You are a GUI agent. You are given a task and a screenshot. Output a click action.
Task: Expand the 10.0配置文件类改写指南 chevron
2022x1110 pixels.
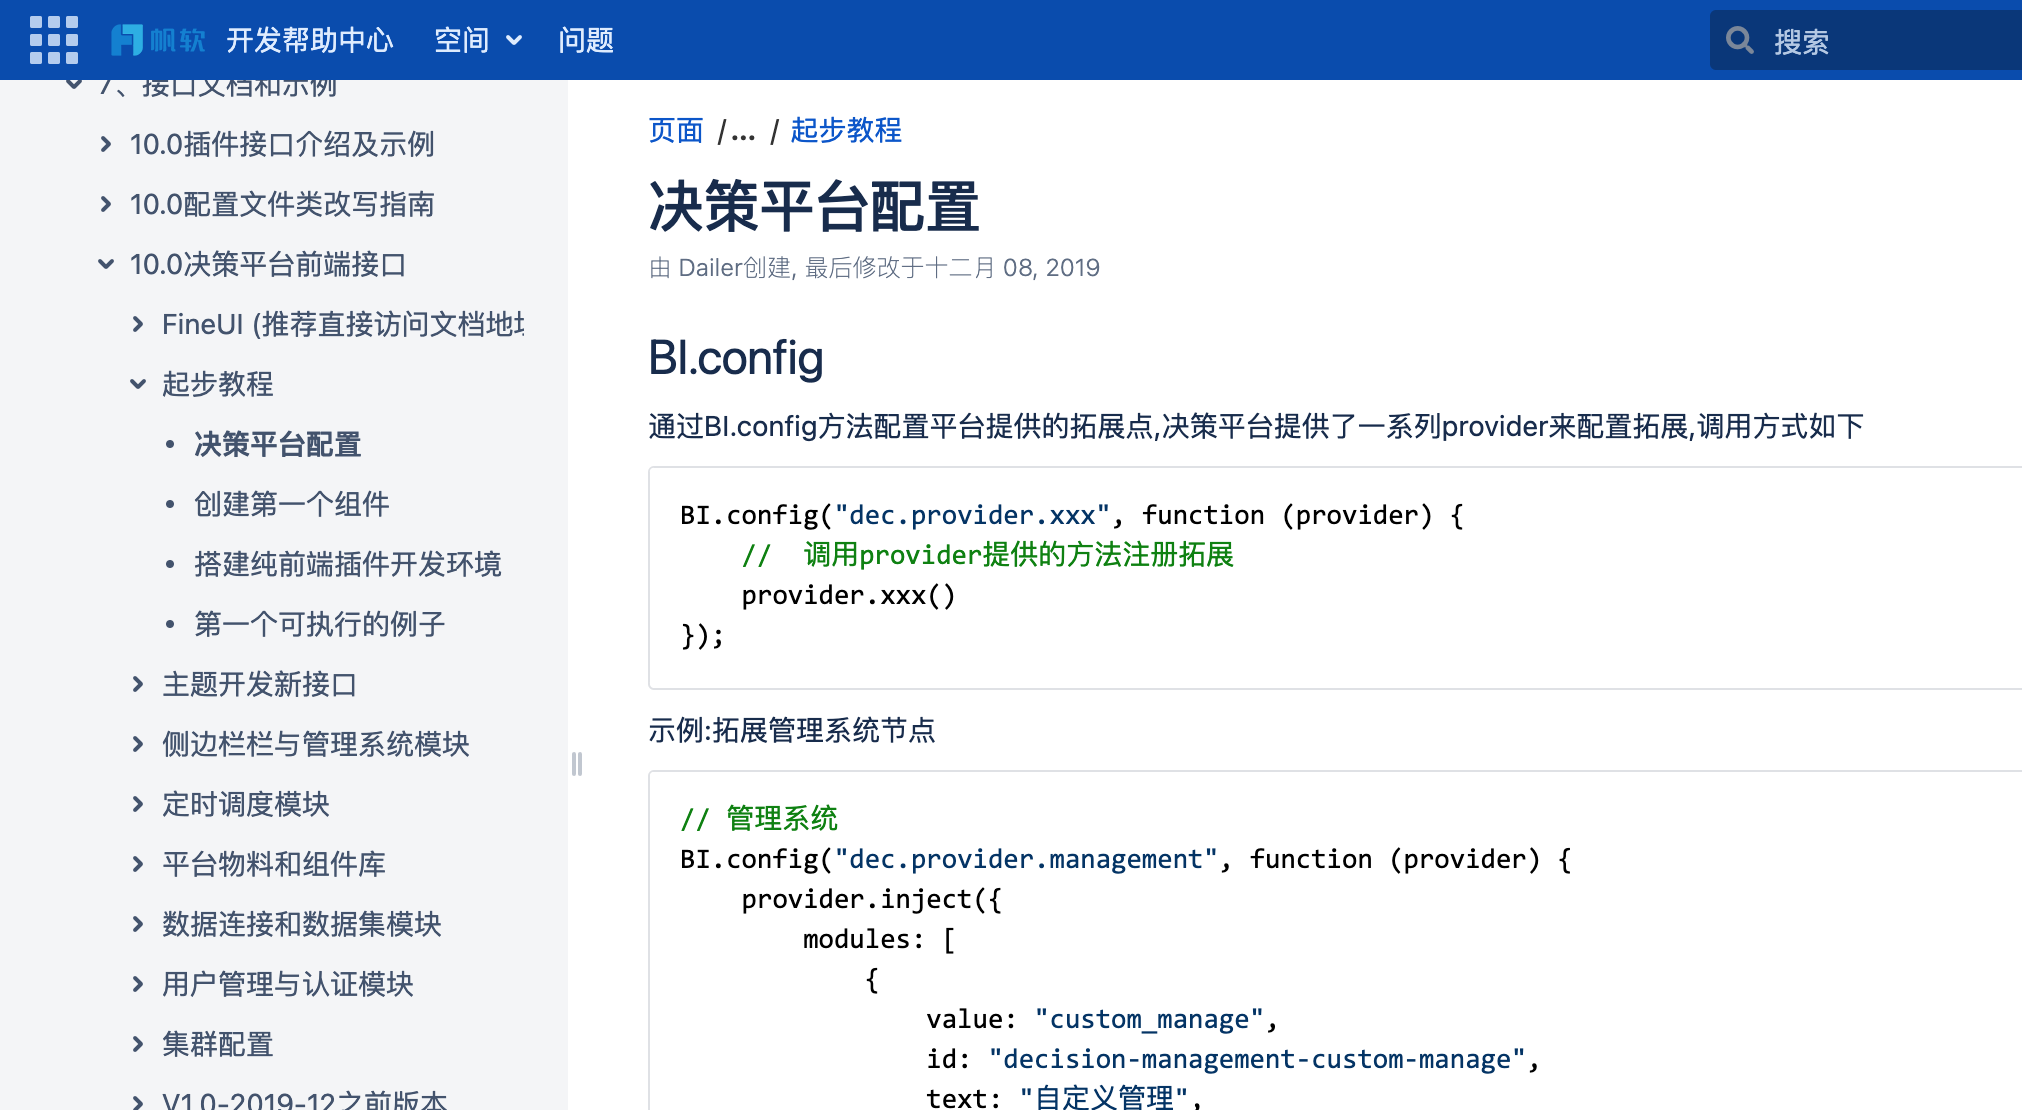(106, 204)
